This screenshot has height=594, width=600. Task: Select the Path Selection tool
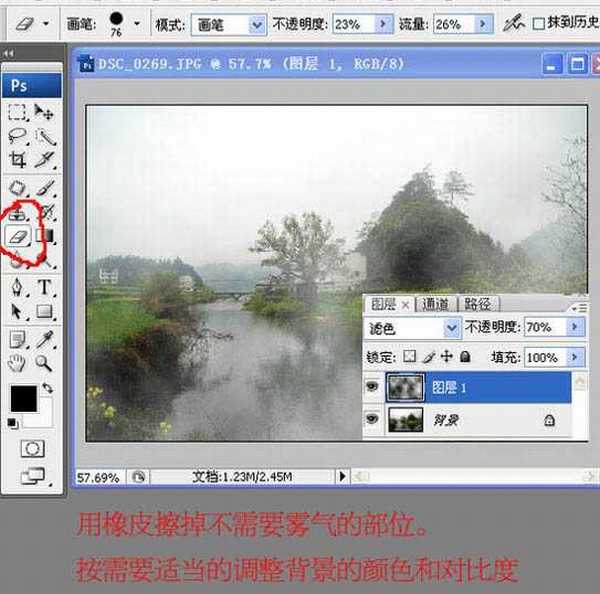click(x=17, y=312)
